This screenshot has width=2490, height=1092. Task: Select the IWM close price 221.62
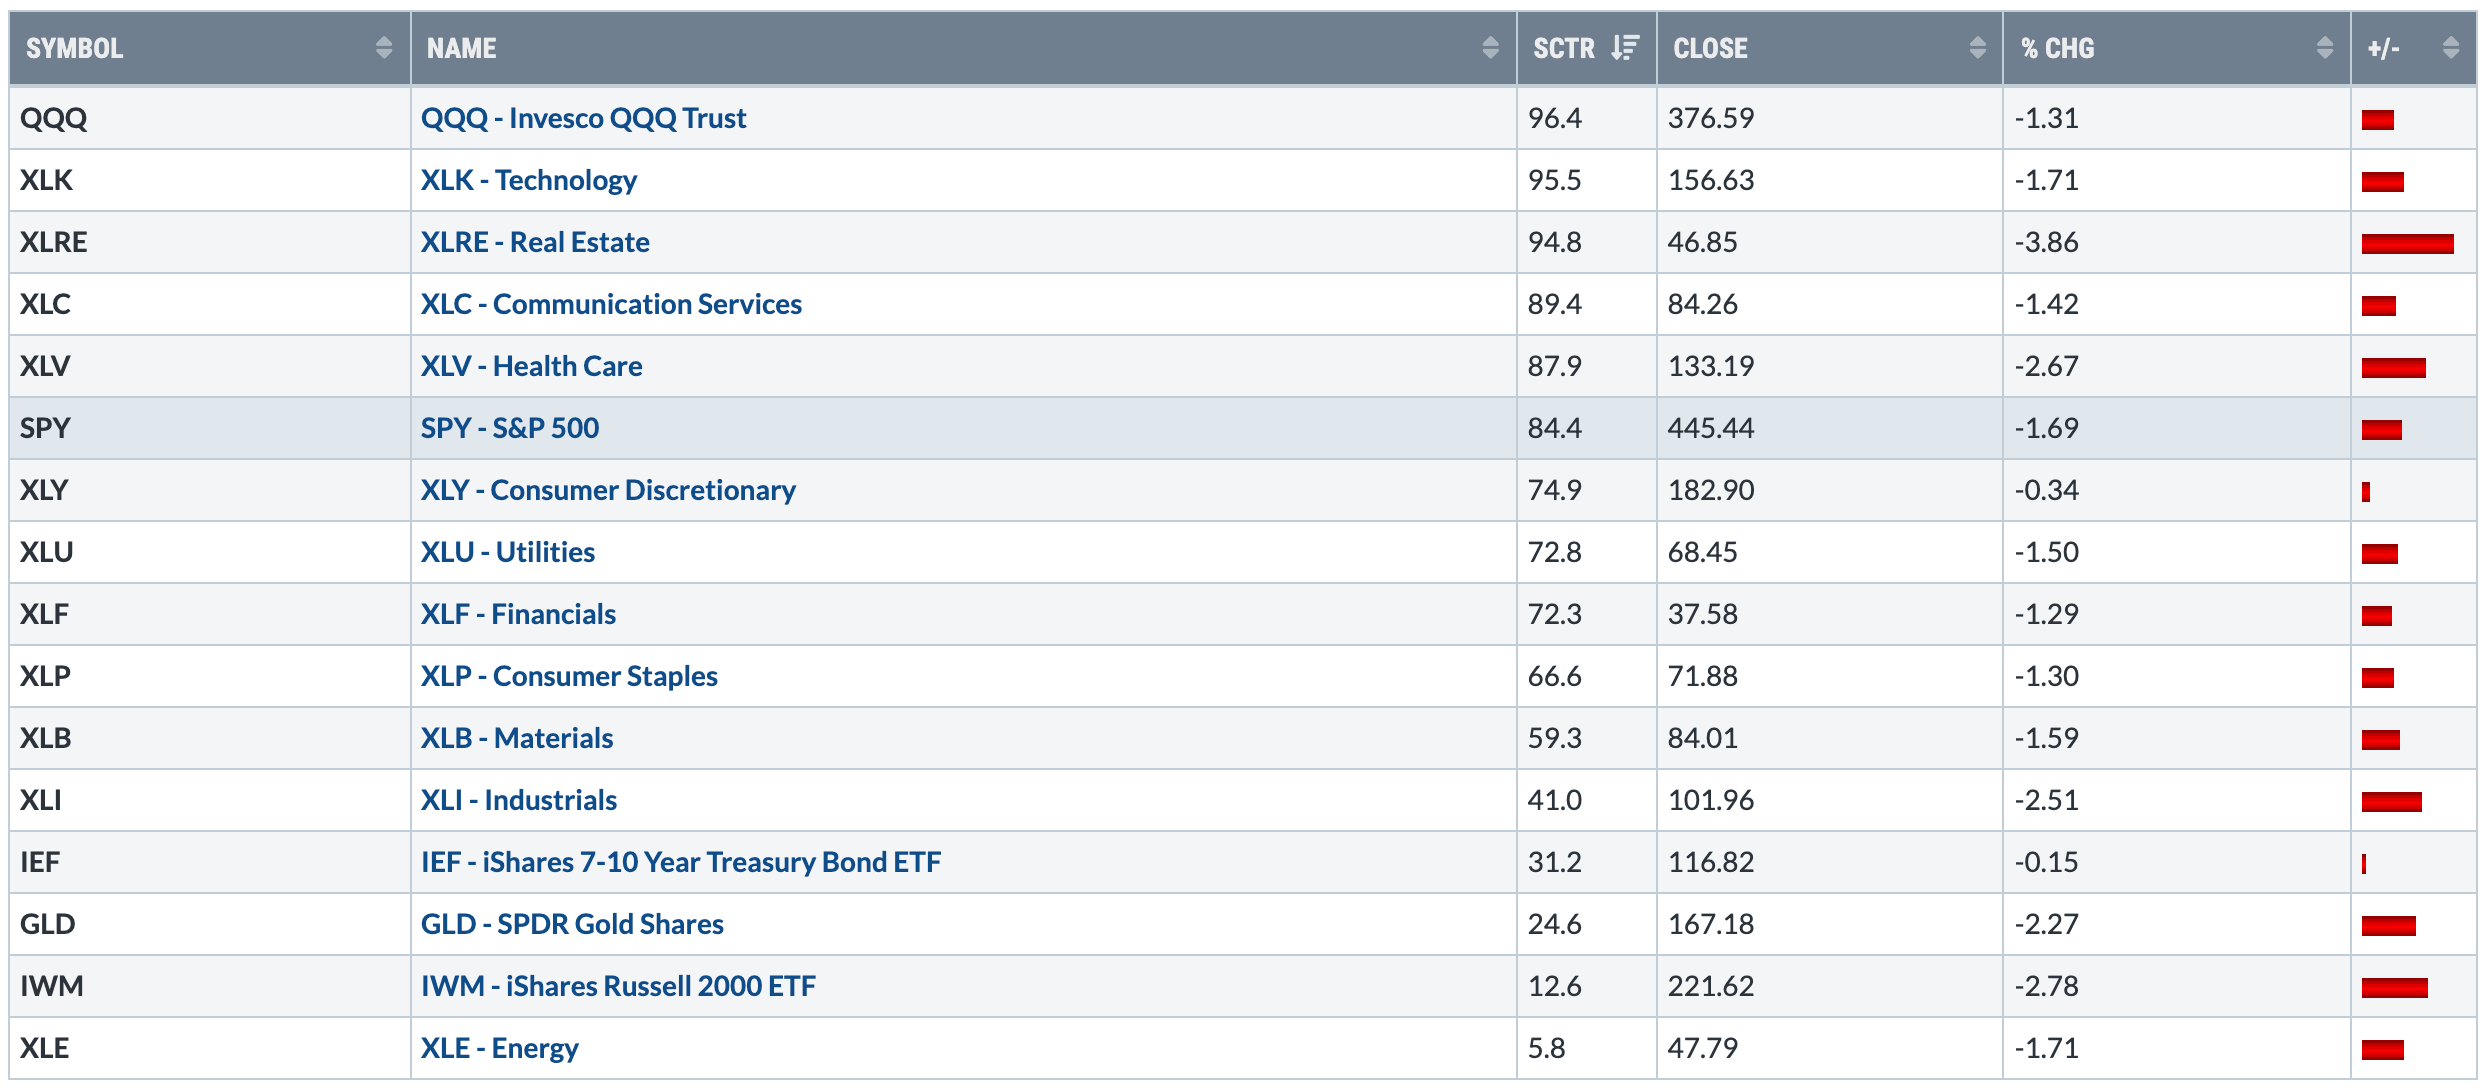(1710, 986)
